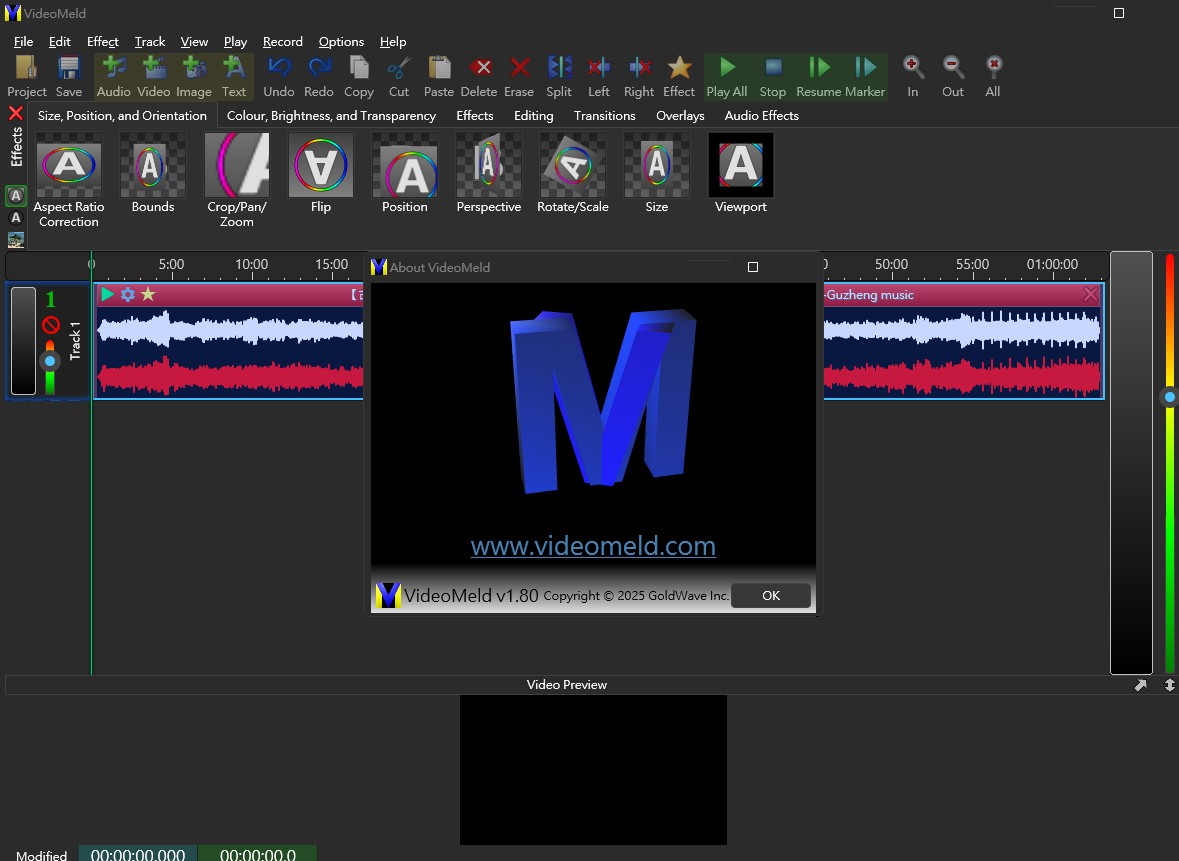The height and width of the screenshot is (861, 1179).
Task: Open the Effect menu
Action: pos(102,42)
